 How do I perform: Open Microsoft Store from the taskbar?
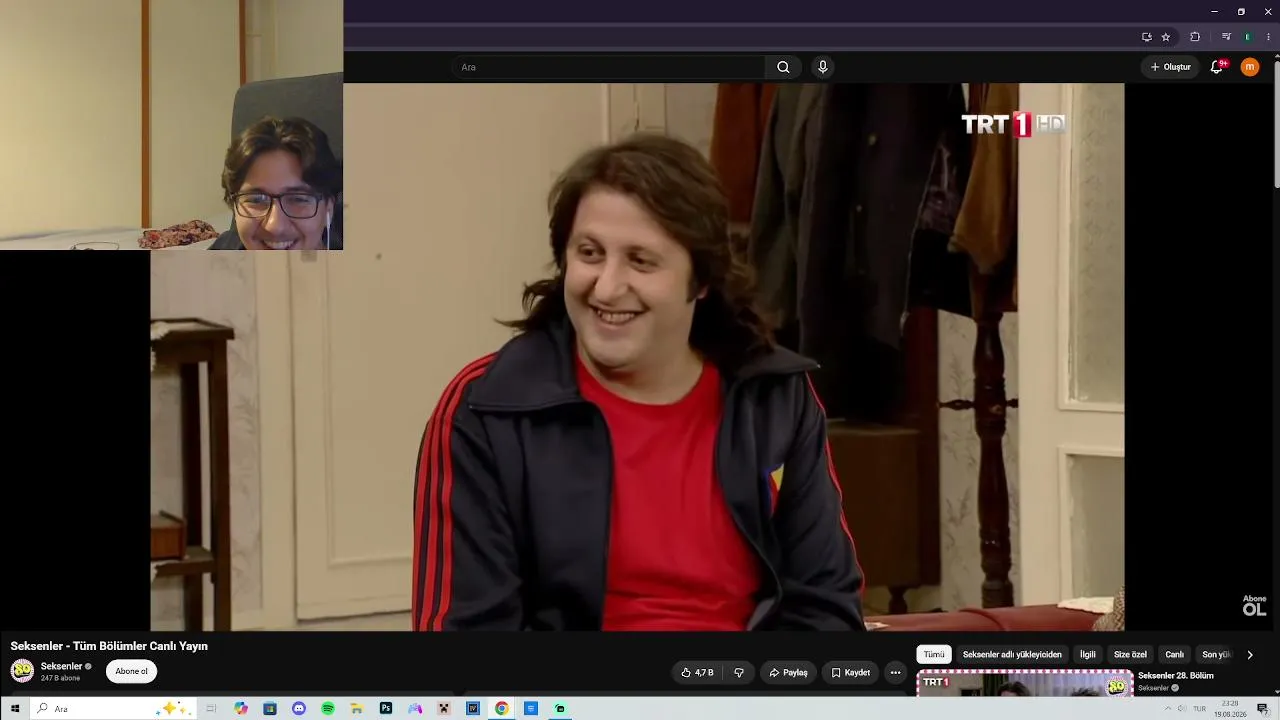[x=270, y=708]
